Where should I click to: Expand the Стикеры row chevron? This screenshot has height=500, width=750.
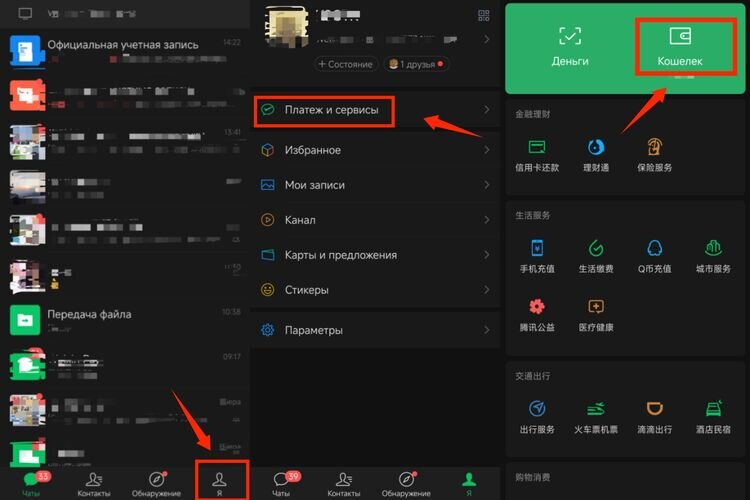tap(486, 289)
